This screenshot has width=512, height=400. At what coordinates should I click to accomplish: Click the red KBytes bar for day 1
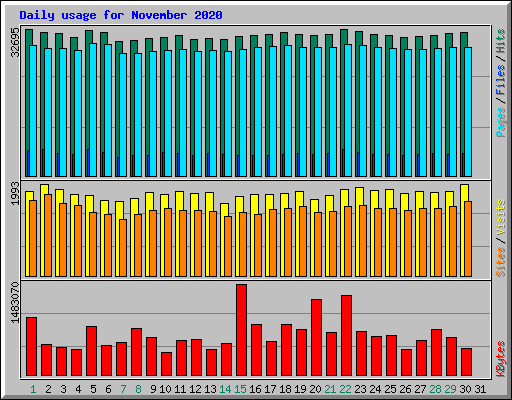(31, 347)
